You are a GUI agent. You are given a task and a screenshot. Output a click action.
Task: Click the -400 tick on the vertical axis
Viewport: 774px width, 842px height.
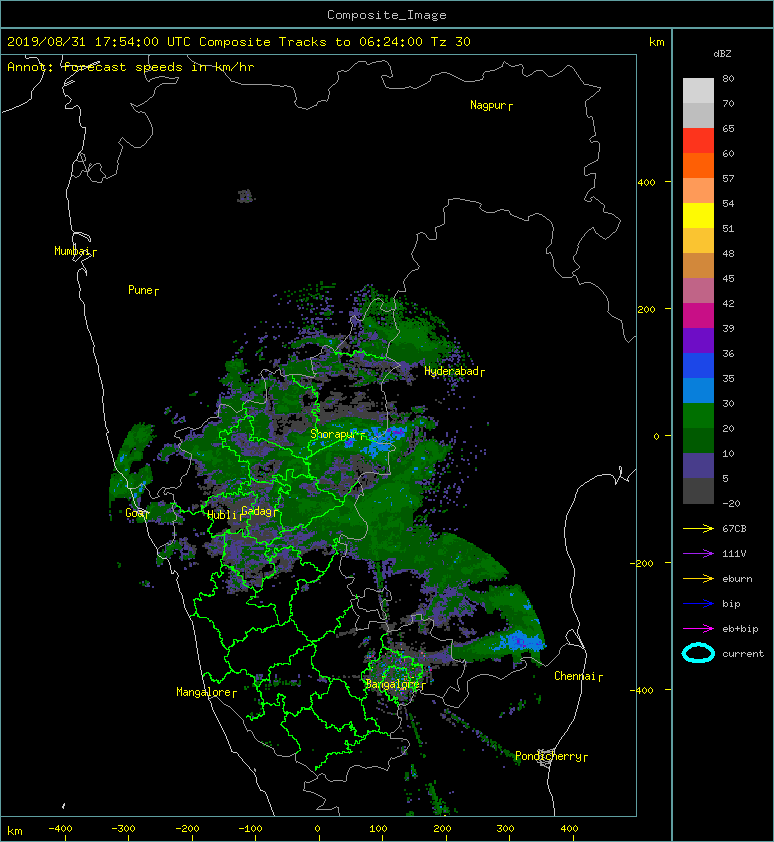click(642, 690)
